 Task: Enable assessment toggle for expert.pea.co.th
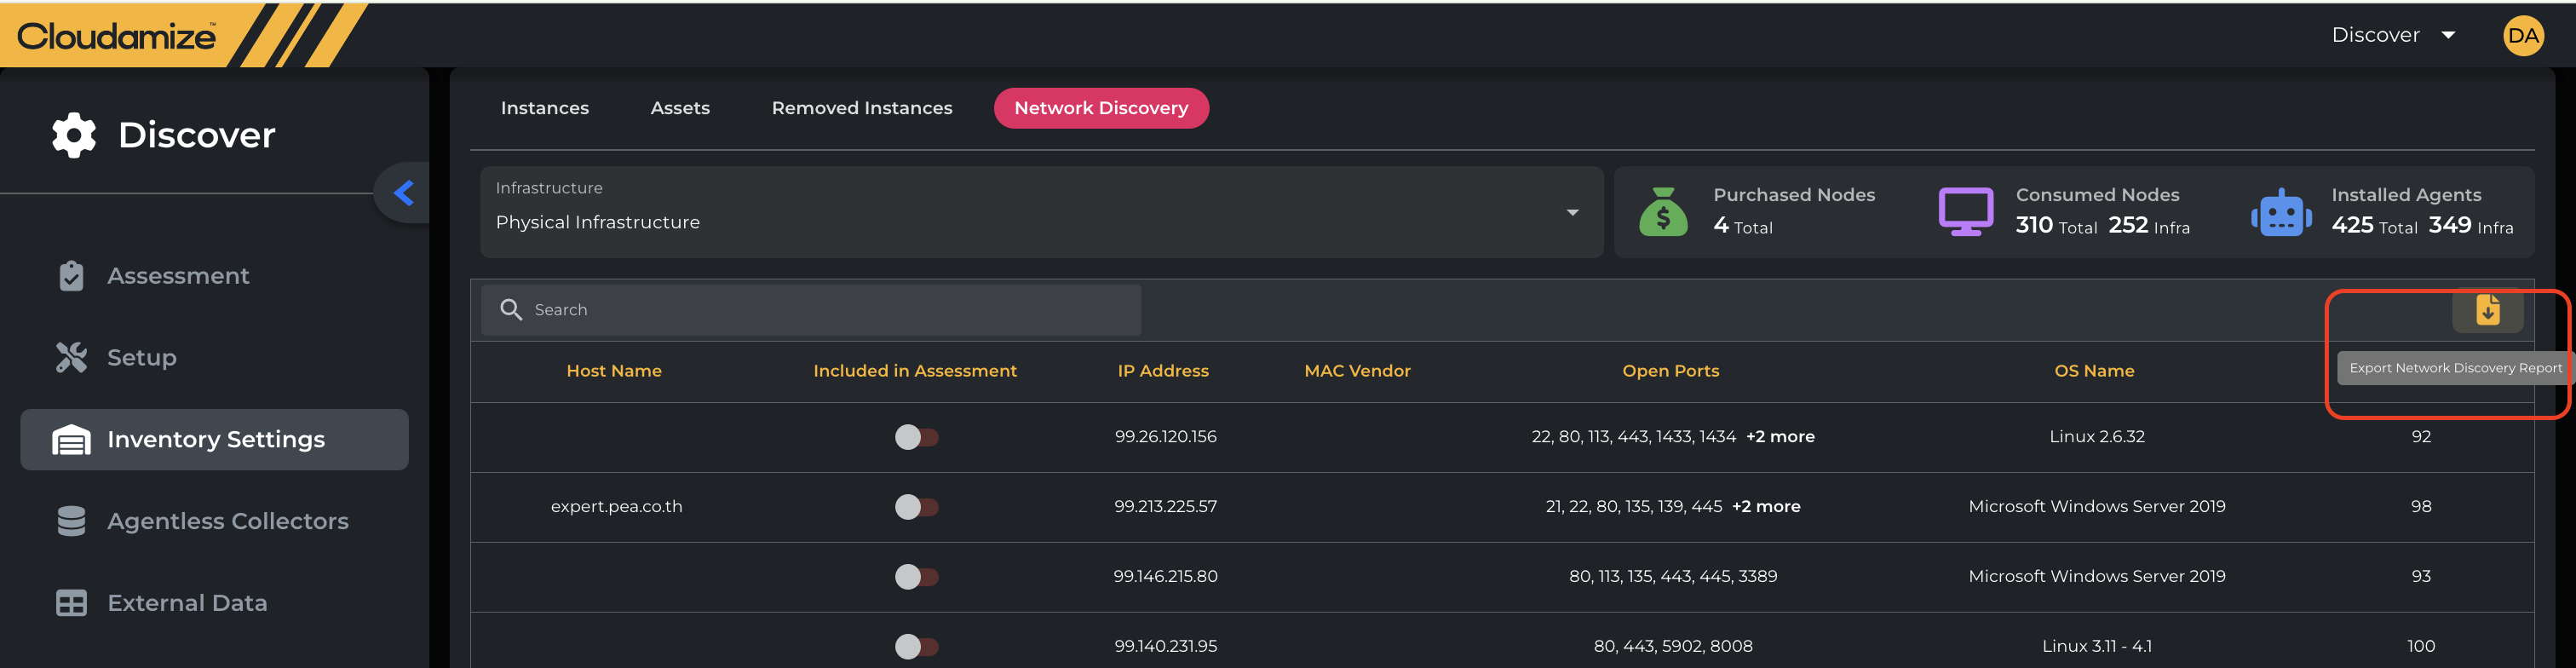pos(915,507)
